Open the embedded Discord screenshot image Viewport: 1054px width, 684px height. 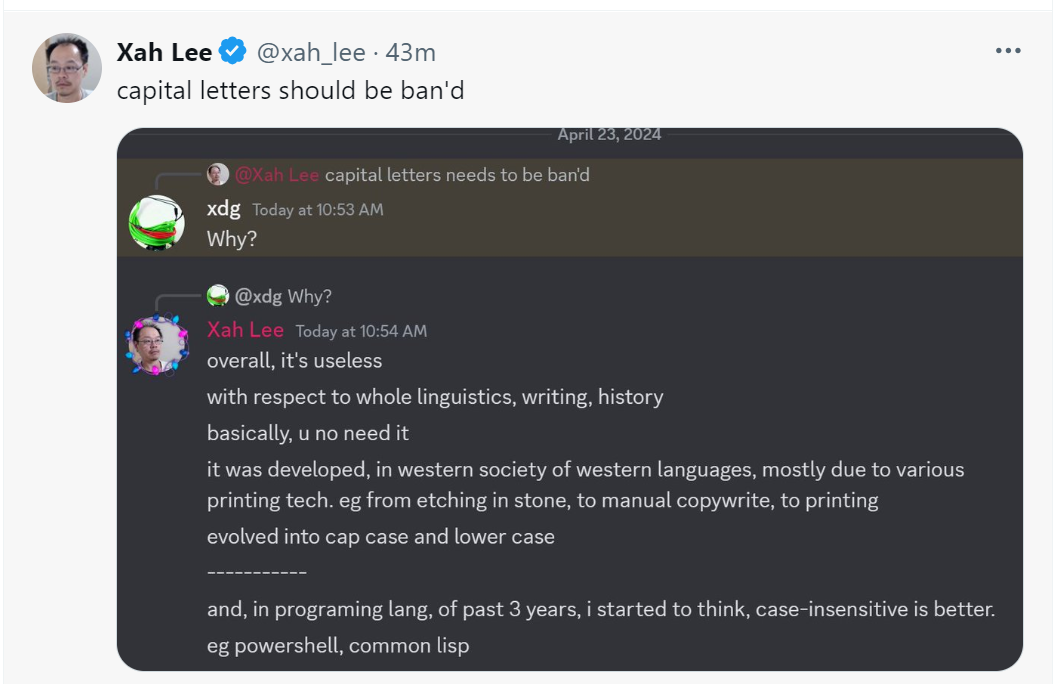(x=570, y=399)
